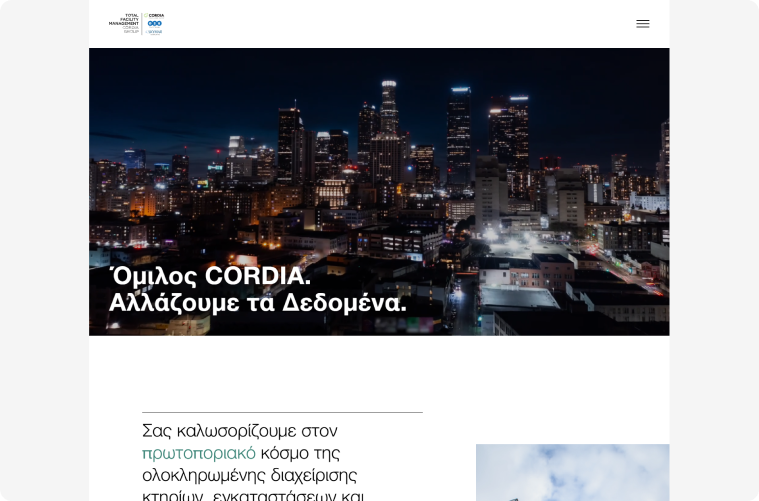Click the small logo beneath the Cordia emblem
This screenshot has height=501, width=759.
(155, 32)
